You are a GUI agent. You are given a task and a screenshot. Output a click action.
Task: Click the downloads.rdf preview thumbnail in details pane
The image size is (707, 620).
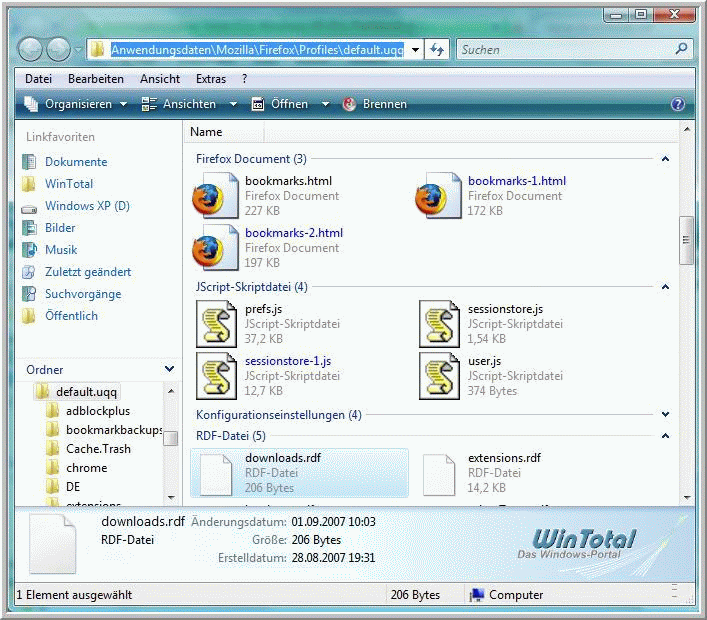(x=53, y=544)
